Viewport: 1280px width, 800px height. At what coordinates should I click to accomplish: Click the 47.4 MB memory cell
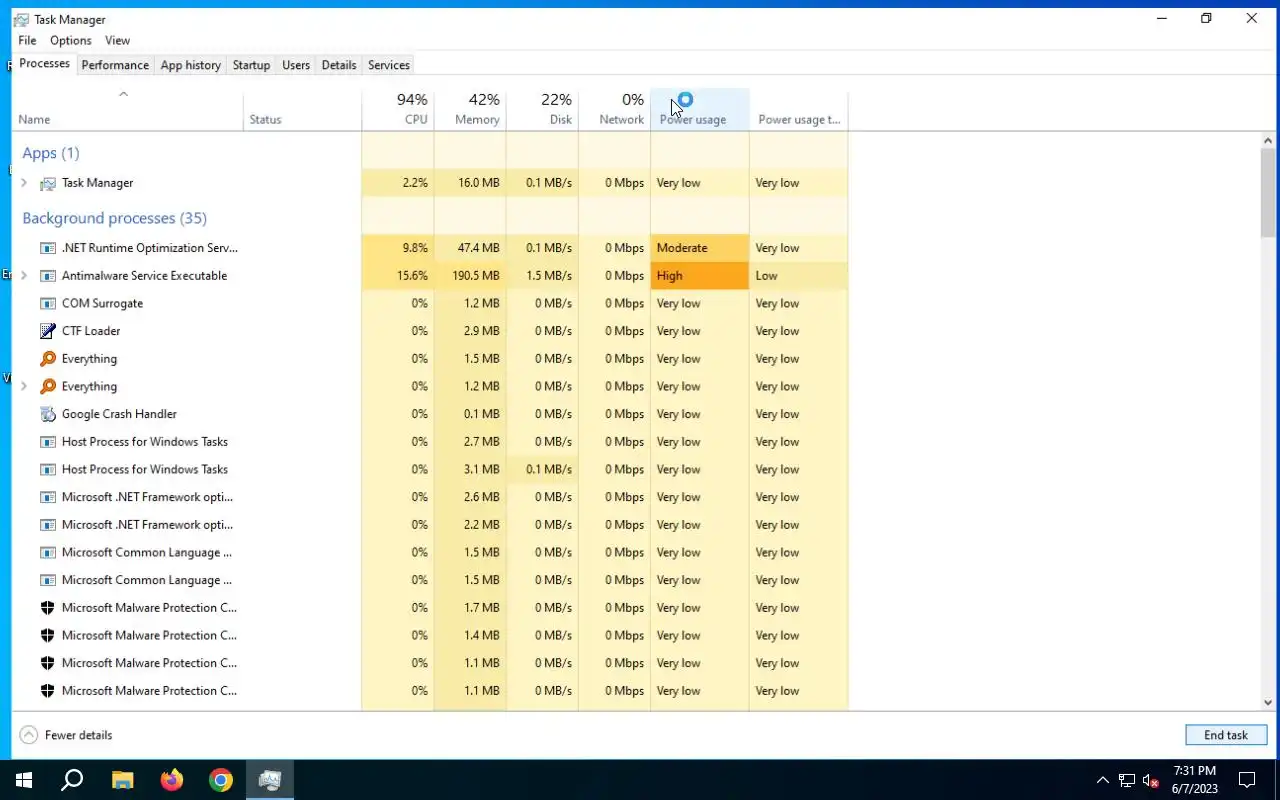(x=470, y=248)
